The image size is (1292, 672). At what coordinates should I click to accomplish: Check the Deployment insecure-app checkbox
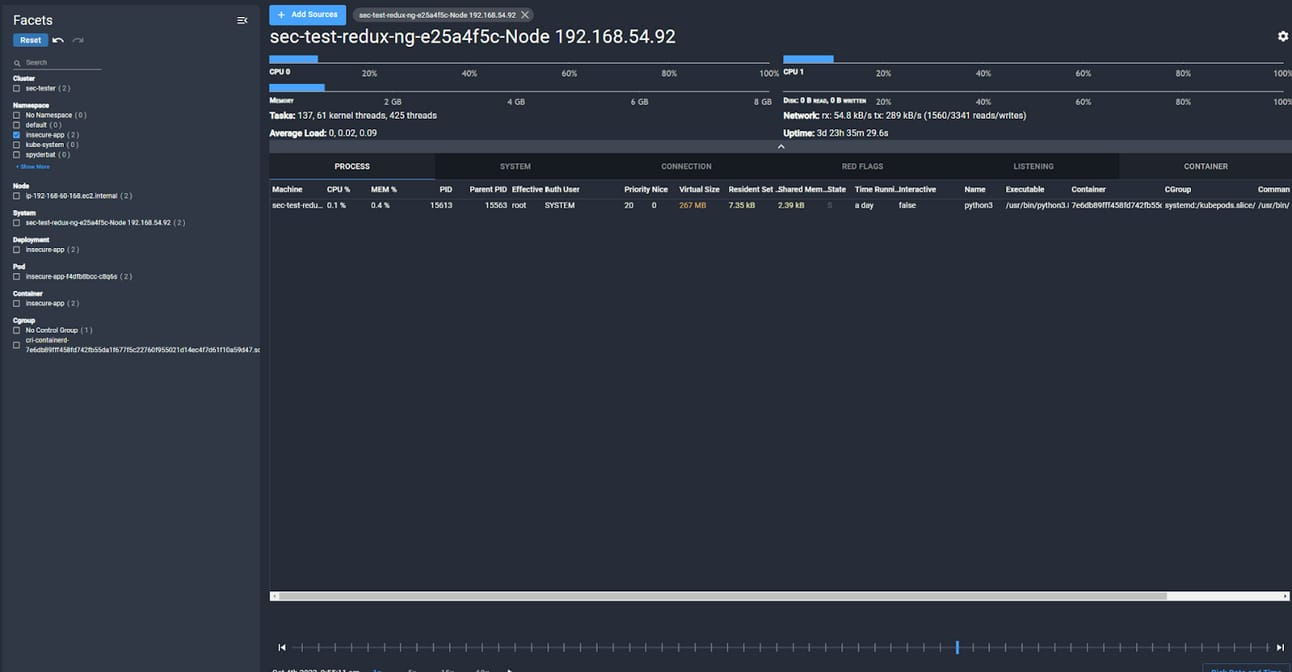(17, 250)
